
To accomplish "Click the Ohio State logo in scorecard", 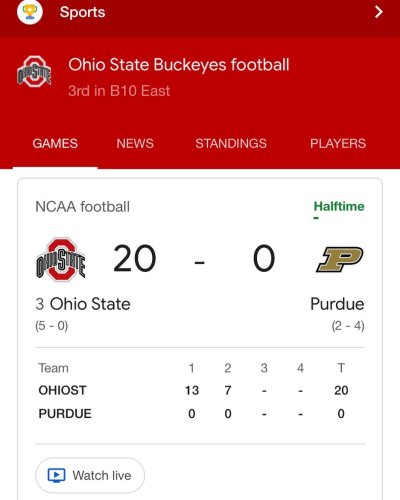I will point(61,259).
